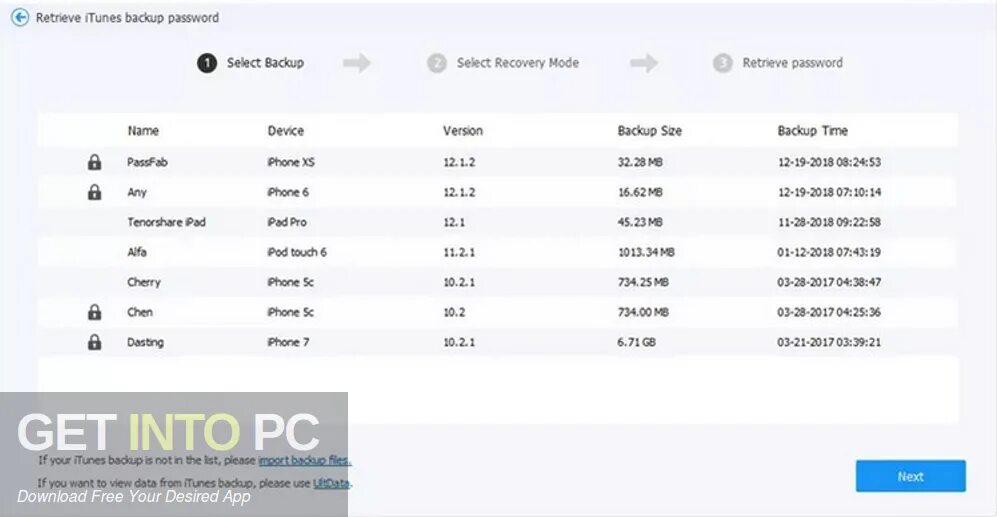Image resolution: width=997 pixels, height=517 pixels.
Task: Sort by the Version column header
Action: pyautogui.click(x=463, y=131)
